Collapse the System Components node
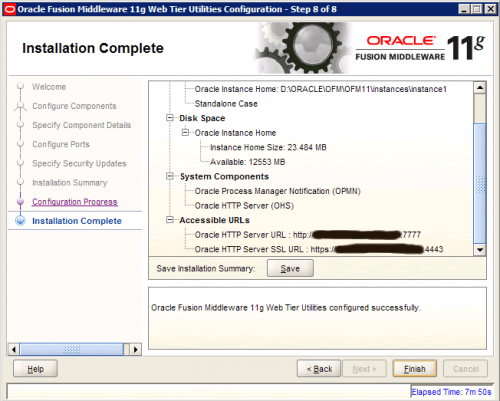This screenshot has width=500, height=401. click(170, 176)
